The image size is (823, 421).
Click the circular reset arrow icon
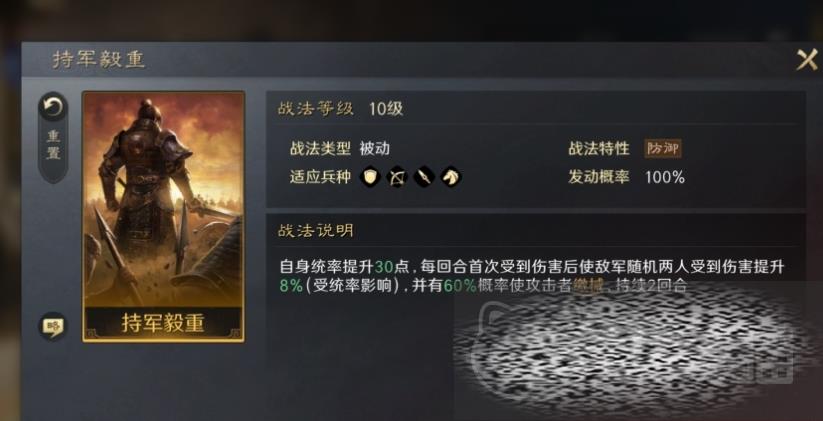point(53,108)
